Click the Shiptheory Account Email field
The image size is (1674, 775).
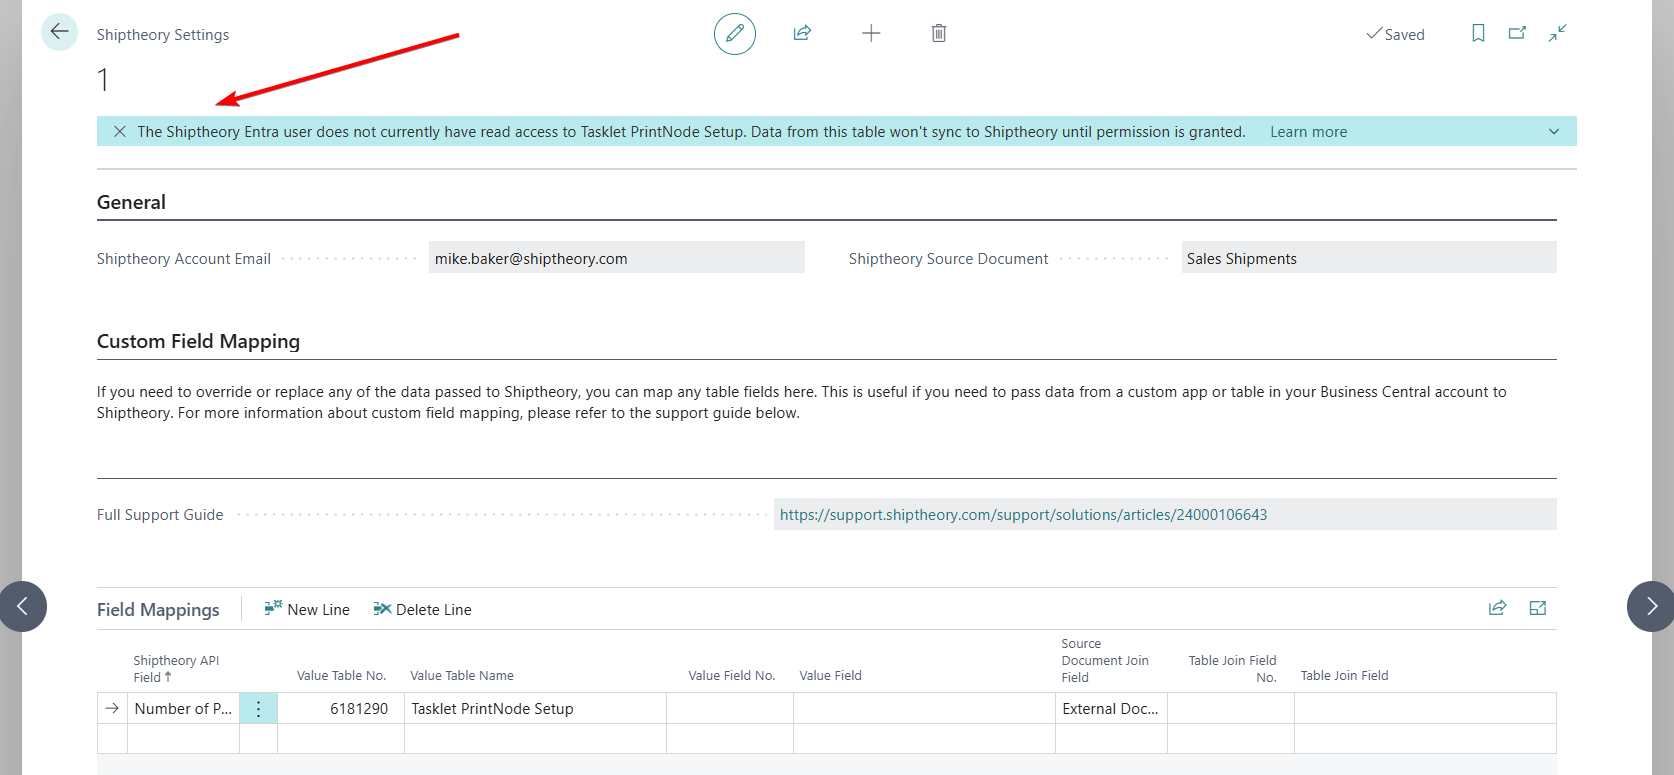[x=617, y=258]
